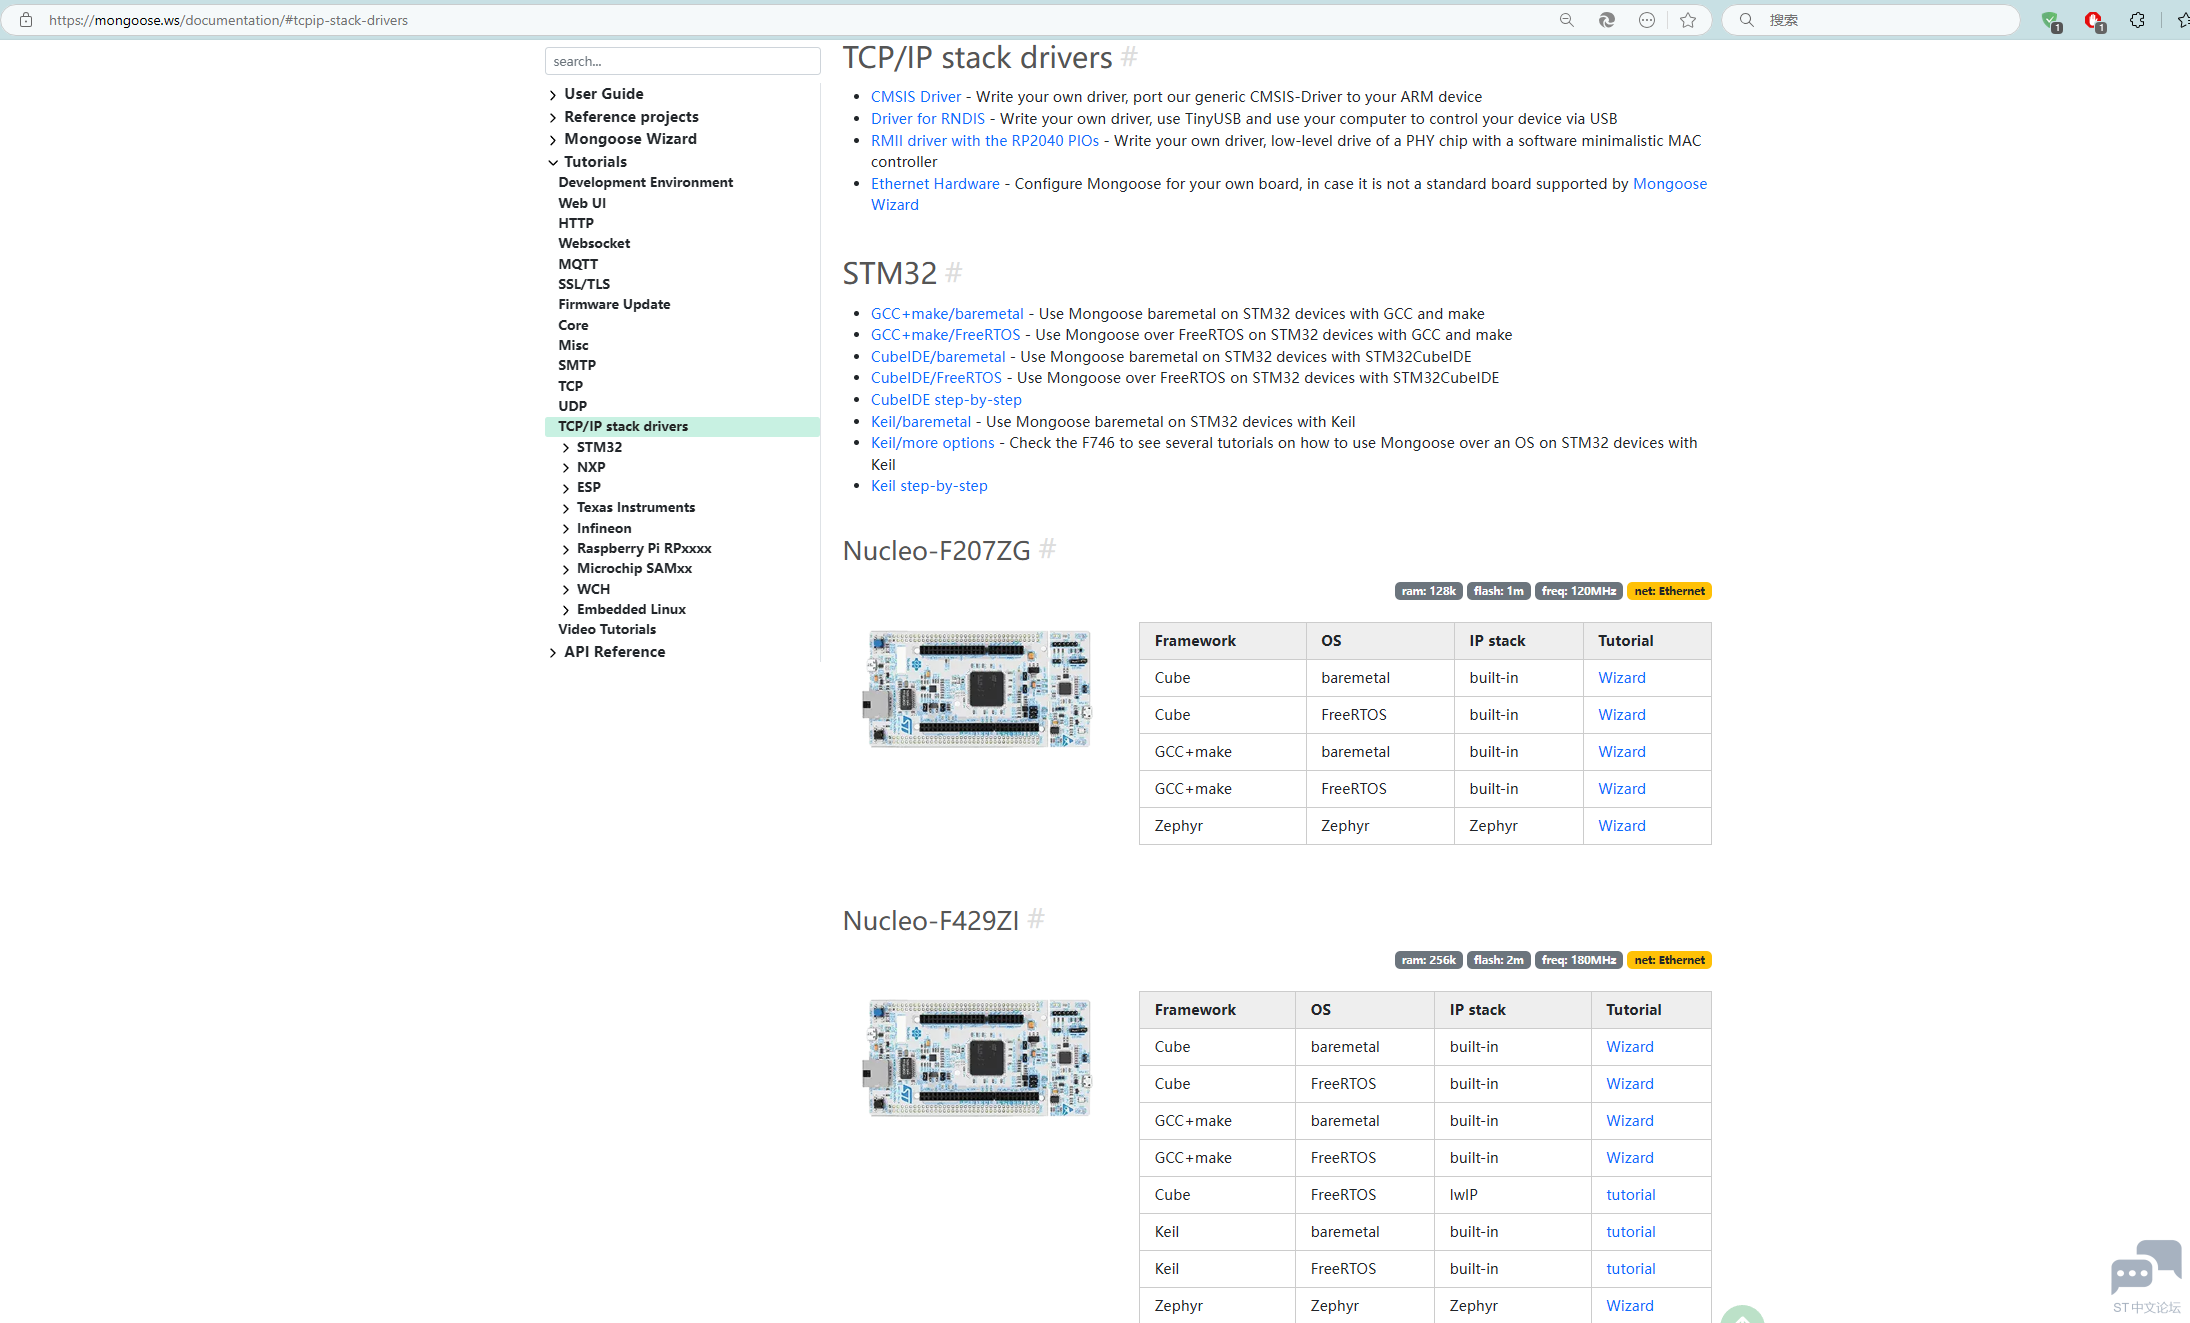The width and height of the screenshot is (2190, 1323).
Task: Open the more actions ellipsis icon
Action: pos(1647,20)
